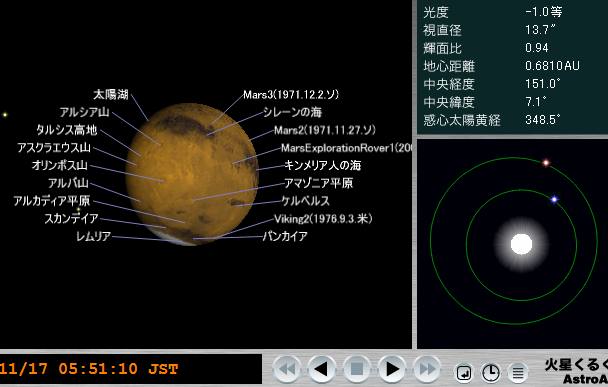This screenshot has height=387, width=608.
Task: Click the オリンポス山 label
Action: (60, 166)
